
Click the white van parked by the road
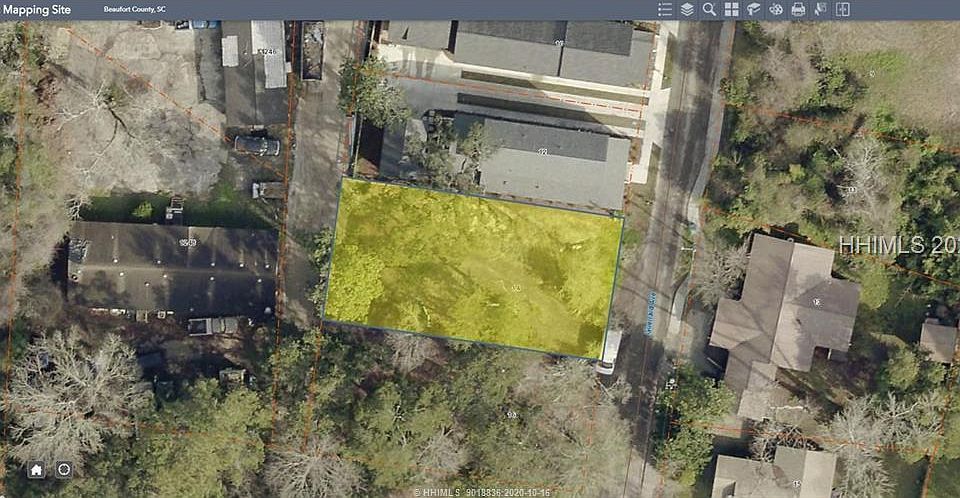point(608,353)
